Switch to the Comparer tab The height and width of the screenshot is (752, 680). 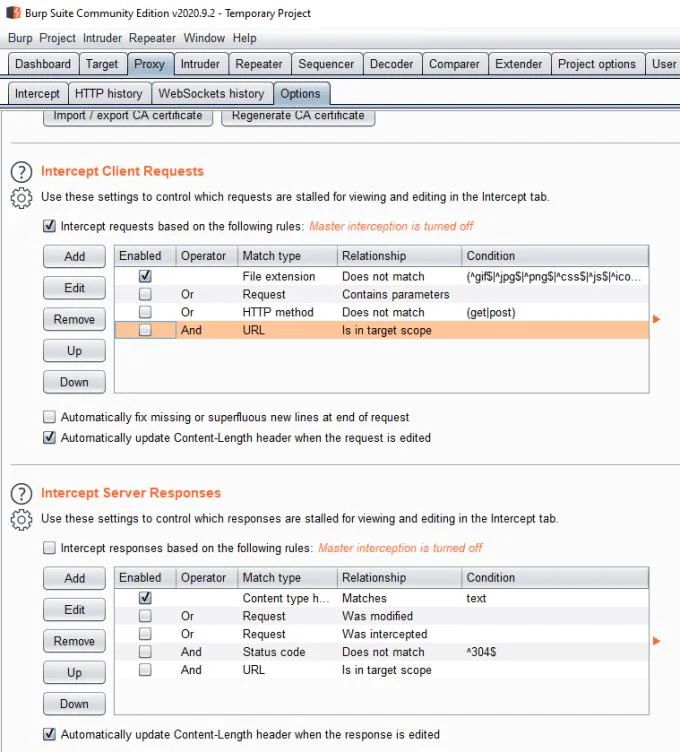pos(454,64)
